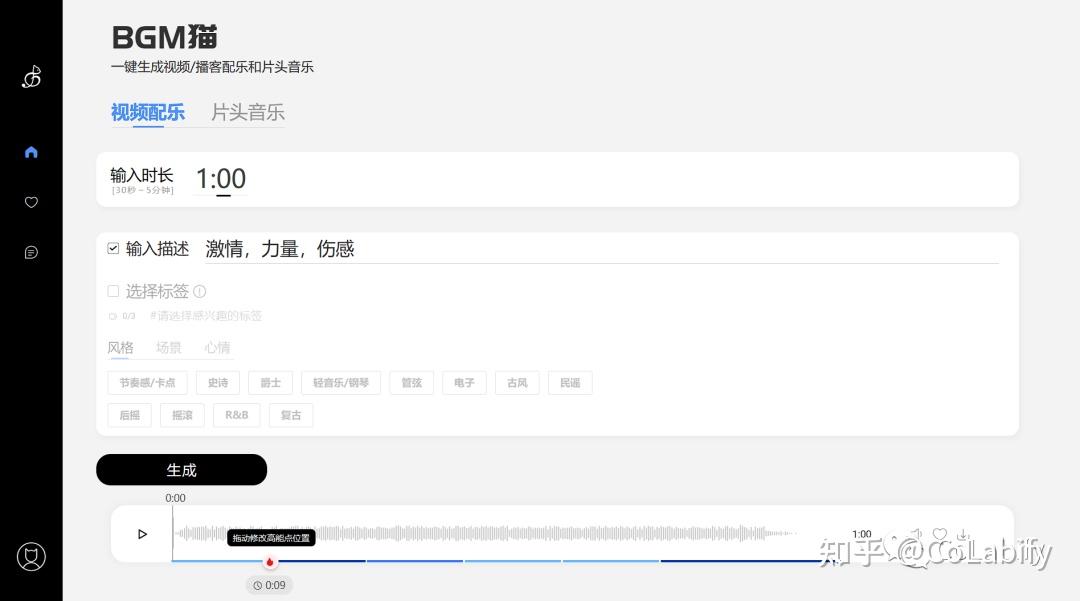Screen dimensions: 1080x601
Task: Select the Home icon in the sidebar
Action: coord(31,151)
